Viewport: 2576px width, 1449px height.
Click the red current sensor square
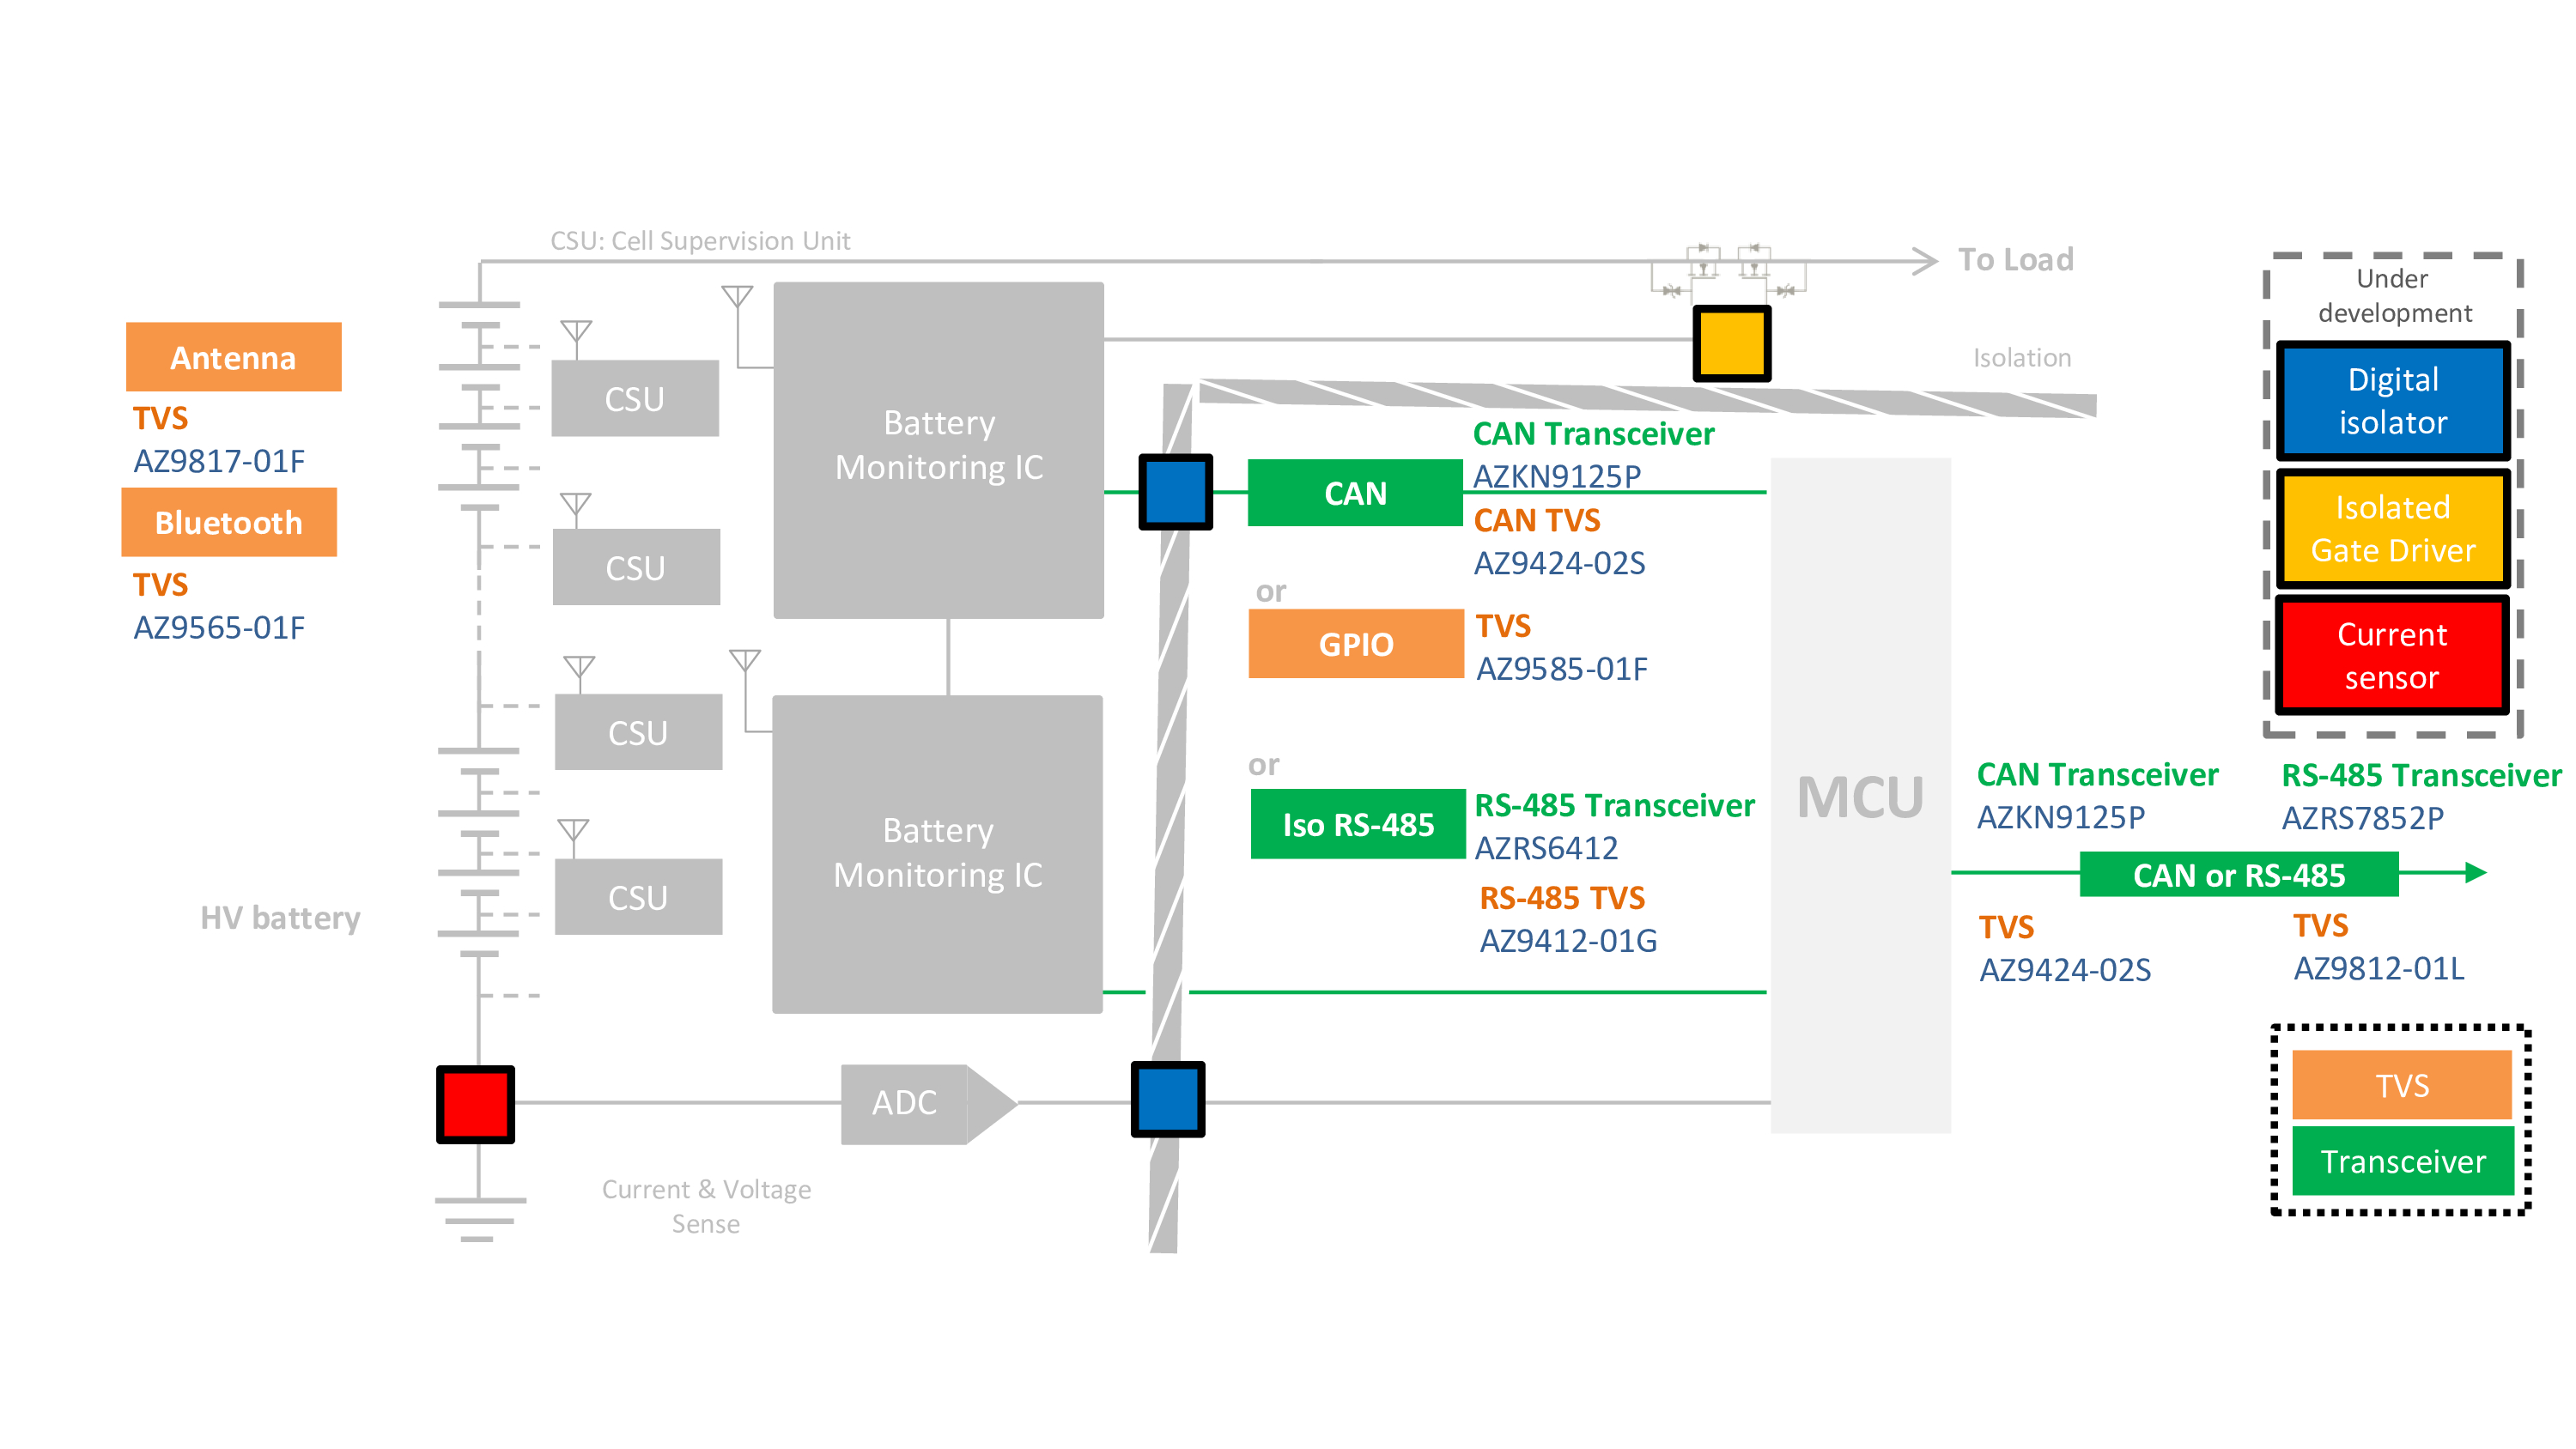point(475,1104)
